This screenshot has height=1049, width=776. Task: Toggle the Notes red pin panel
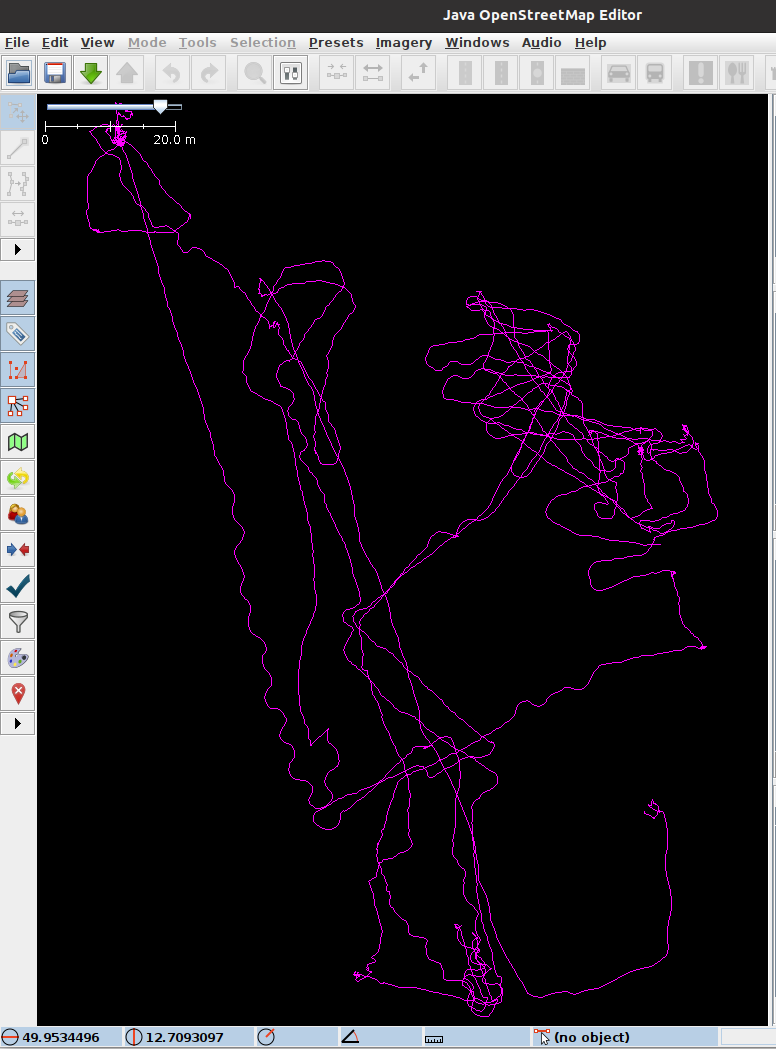coord(18,694)
